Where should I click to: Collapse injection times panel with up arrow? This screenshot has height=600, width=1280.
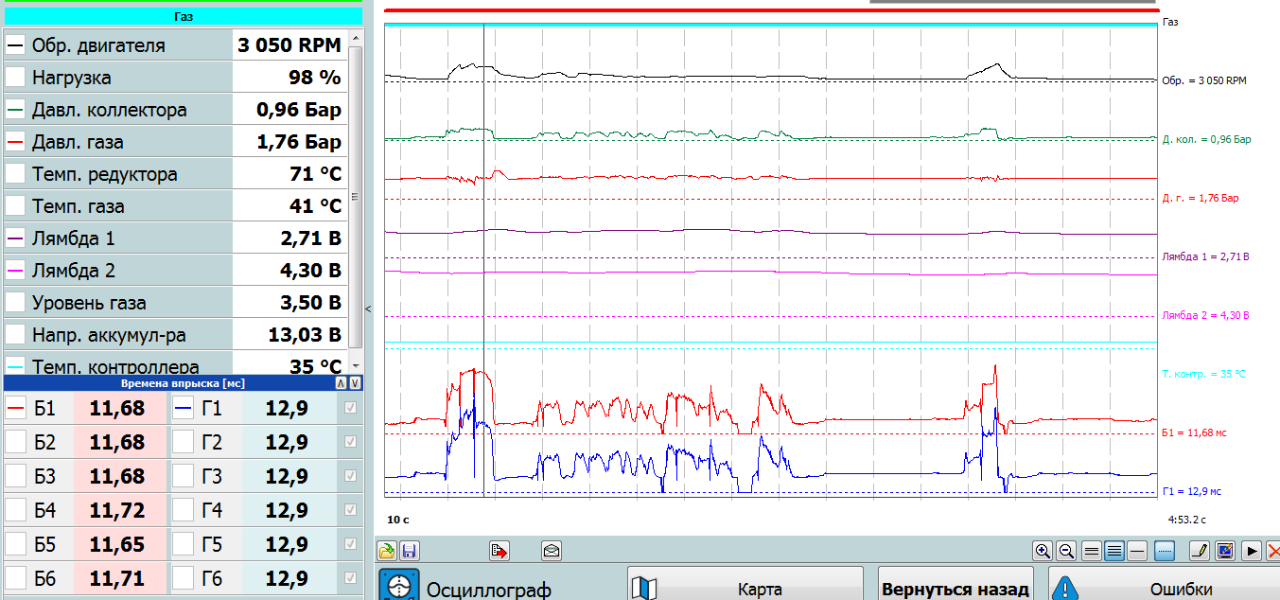tap(340, 384)
